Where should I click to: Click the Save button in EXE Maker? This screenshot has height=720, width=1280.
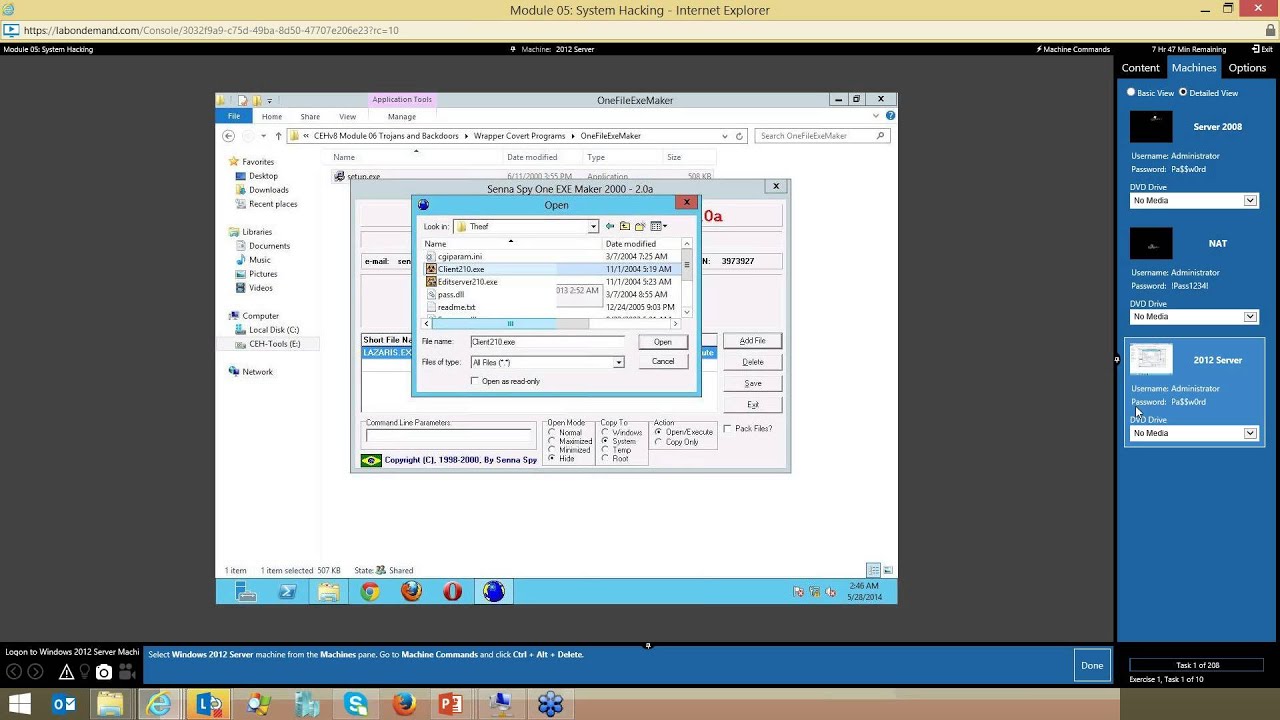click(752, 383)
